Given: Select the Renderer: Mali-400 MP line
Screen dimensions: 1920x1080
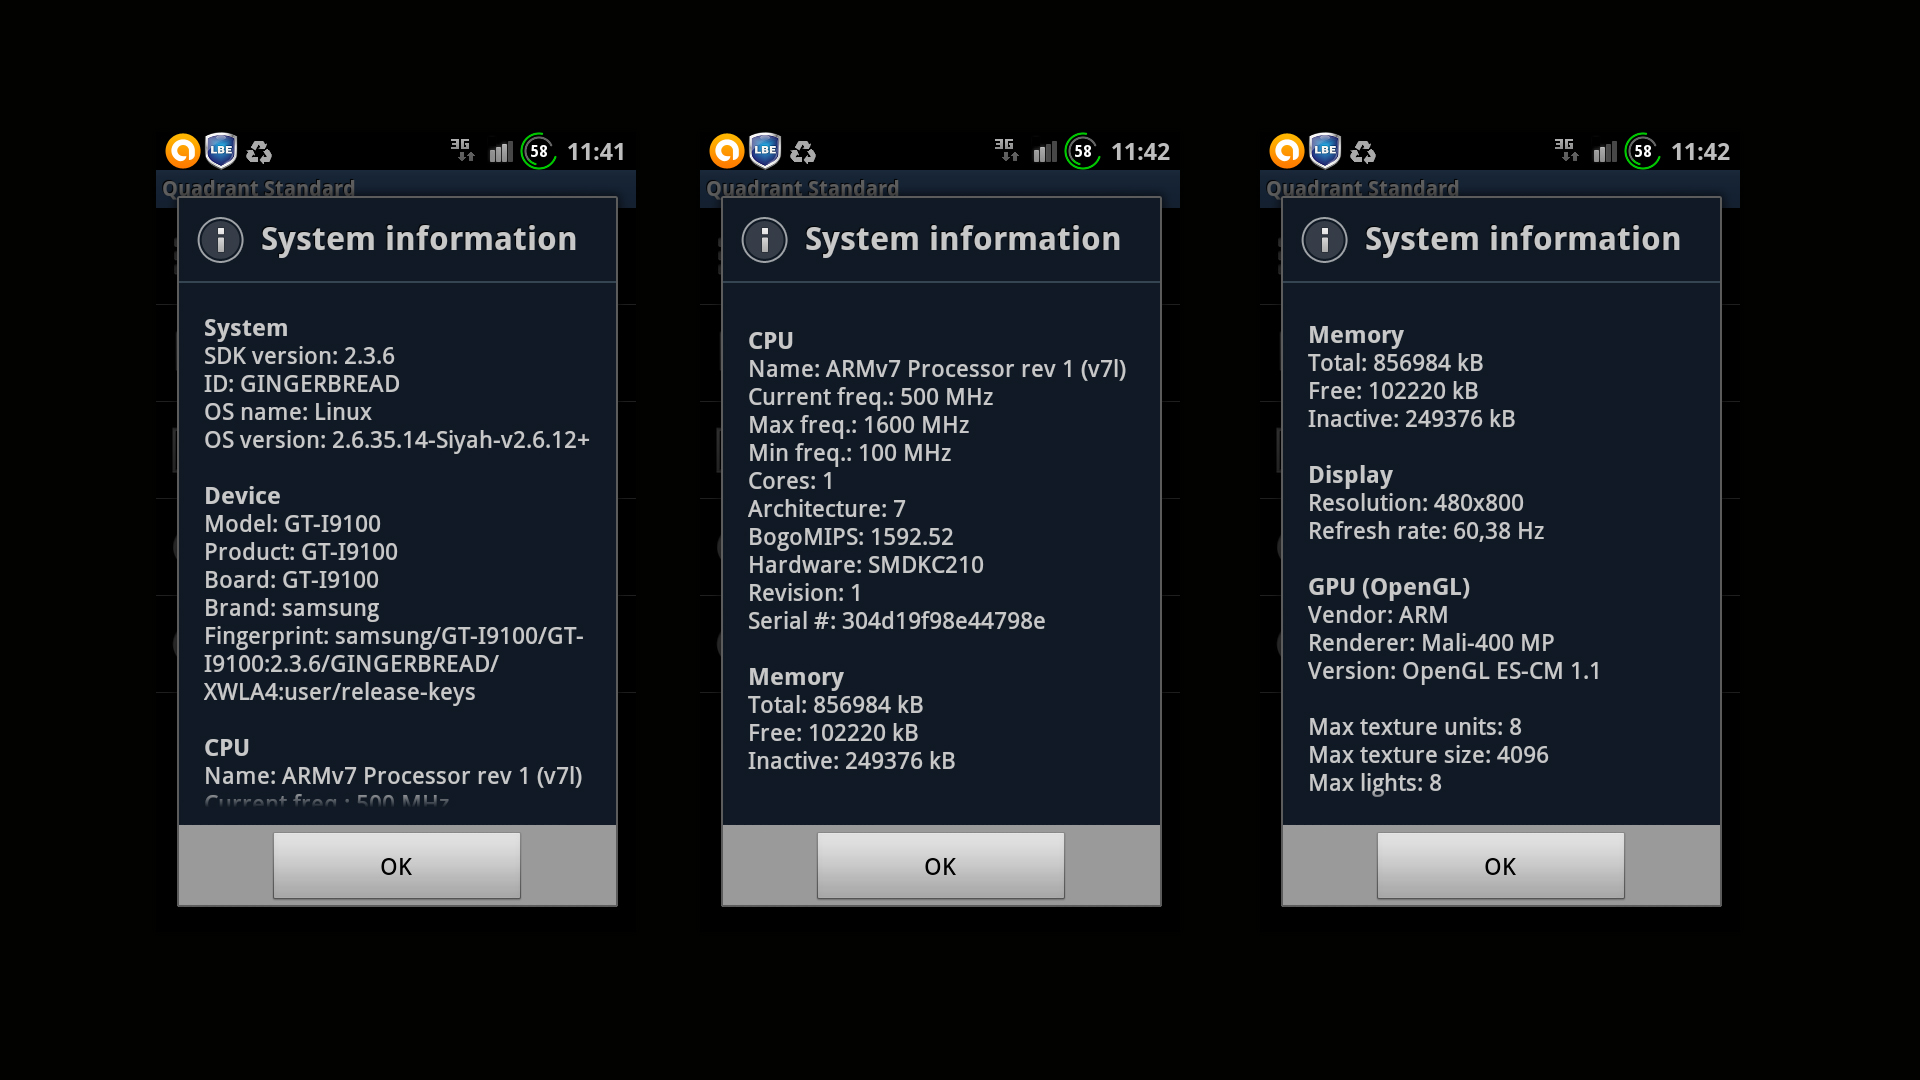Looking at the screenshot, I should point(1431,643).
